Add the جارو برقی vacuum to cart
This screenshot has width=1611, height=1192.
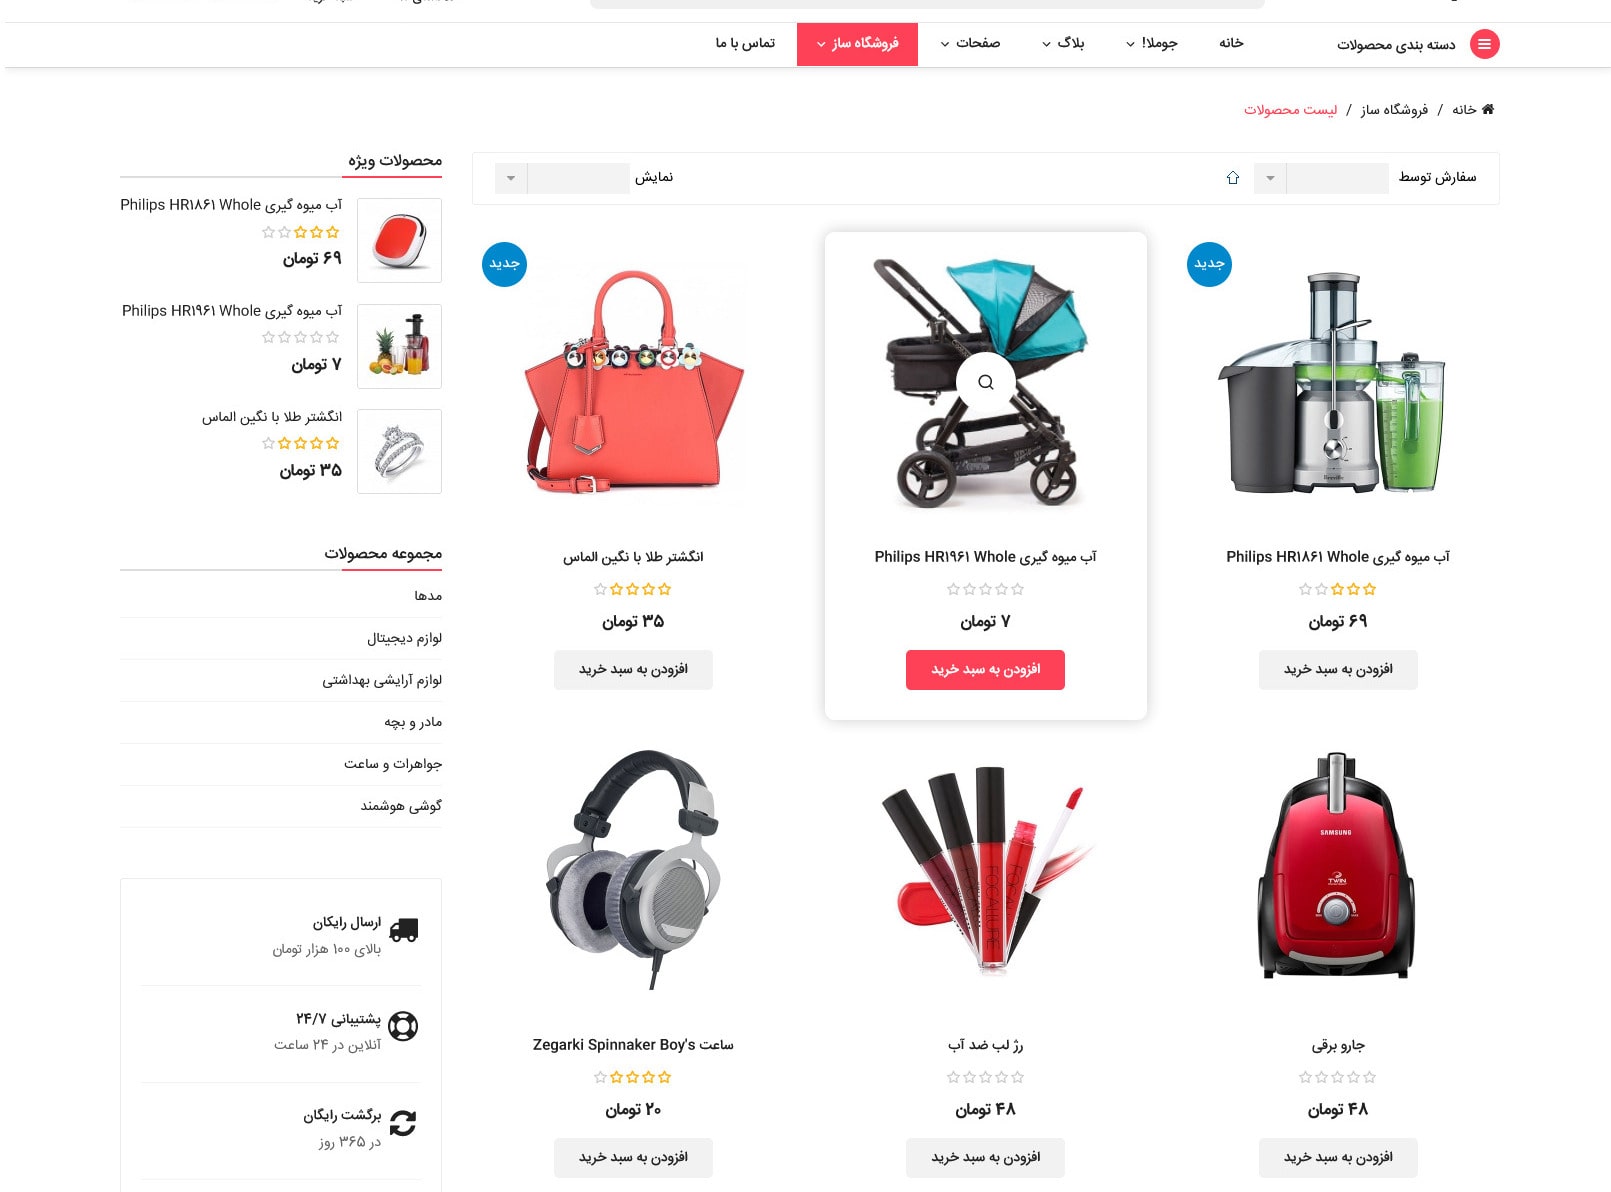pos(1338,1158)
